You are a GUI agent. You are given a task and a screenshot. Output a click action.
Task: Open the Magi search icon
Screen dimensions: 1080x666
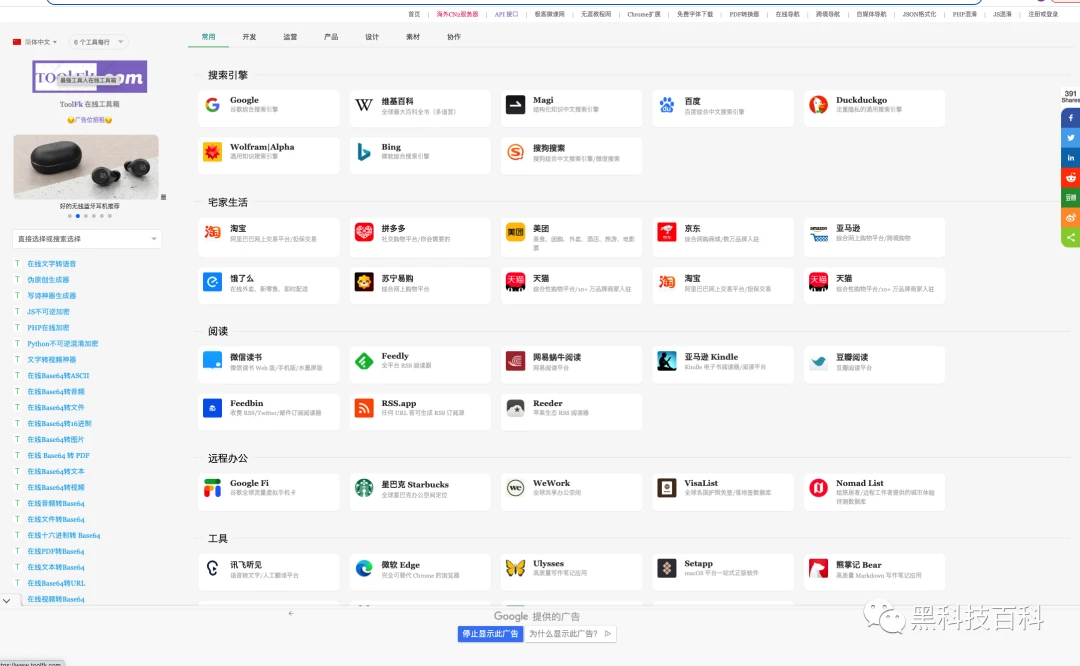pos(515,105)
